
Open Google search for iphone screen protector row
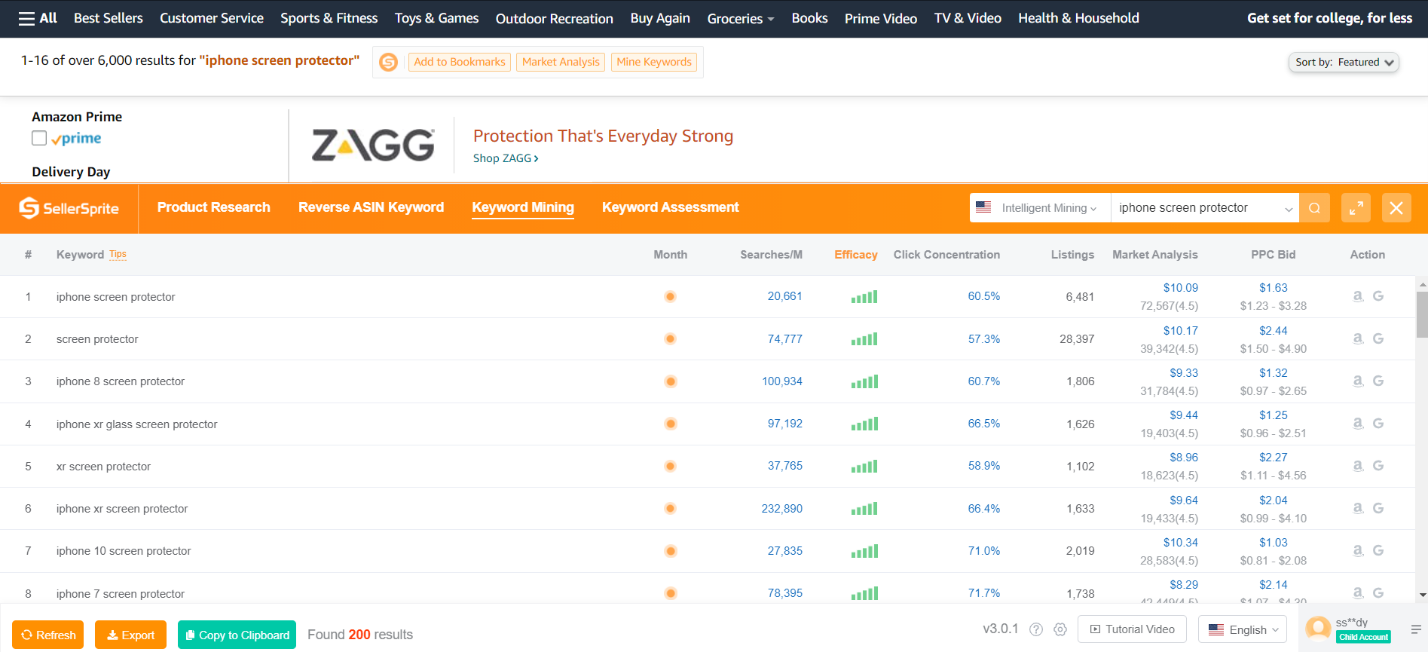click(1378, 297)
